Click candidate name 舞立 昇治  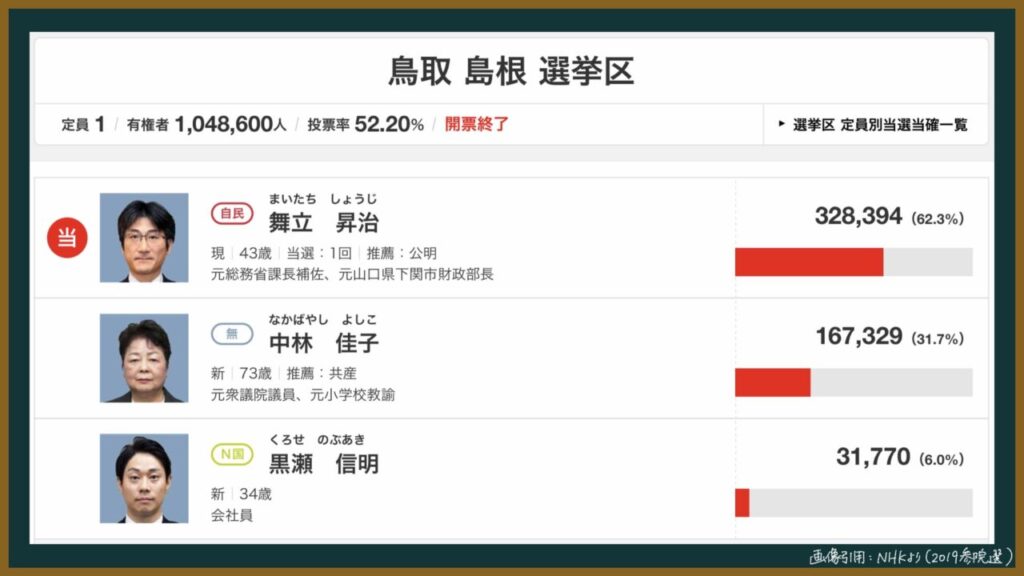coord(323,222)
